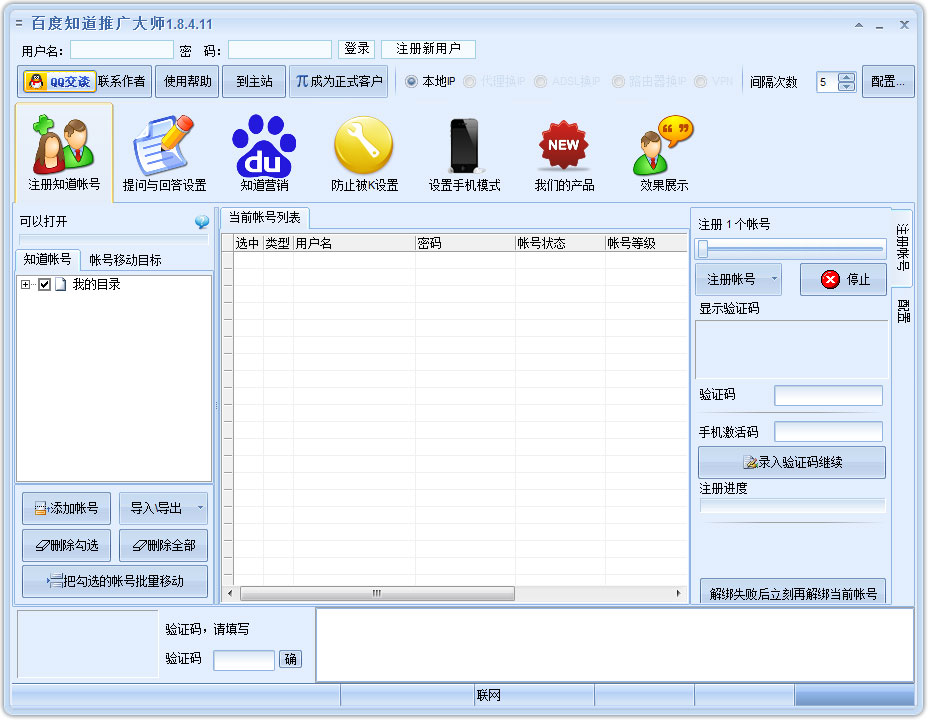Screen dimensions: 928x721
Task: Expand the 我的目录 tree node
Action: click(x=25, y=285)
